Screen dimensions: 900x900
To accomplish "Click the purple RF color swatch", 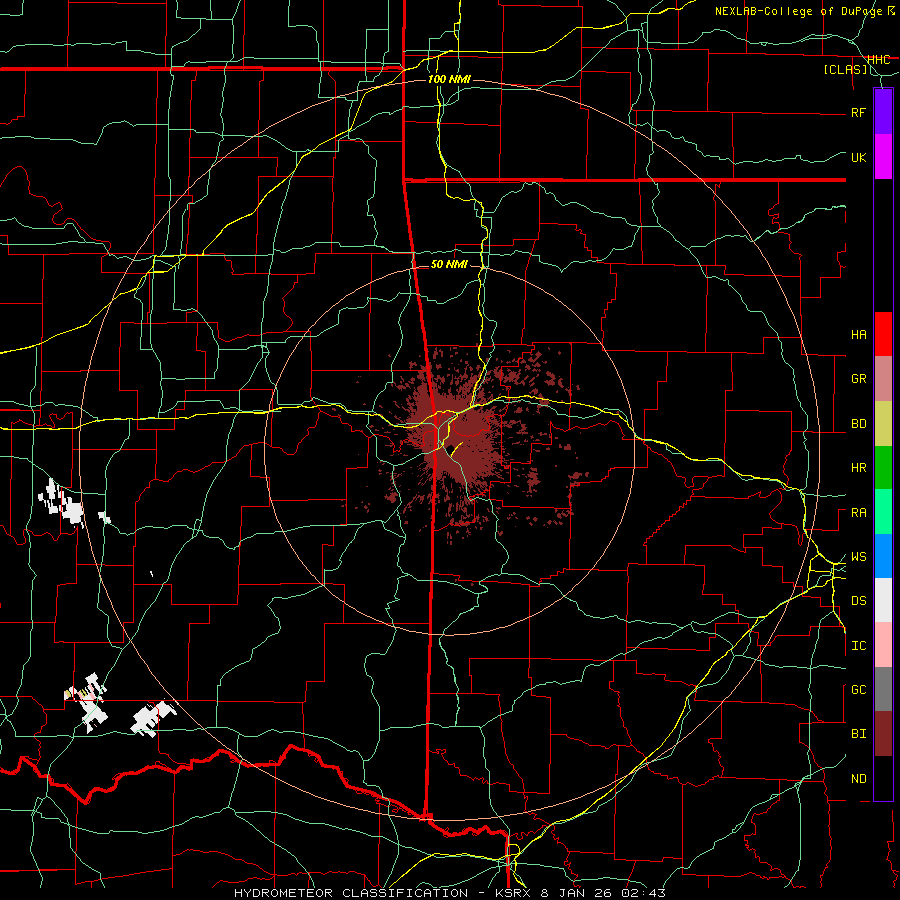I will pyautogui.click(x=883, y=112).
